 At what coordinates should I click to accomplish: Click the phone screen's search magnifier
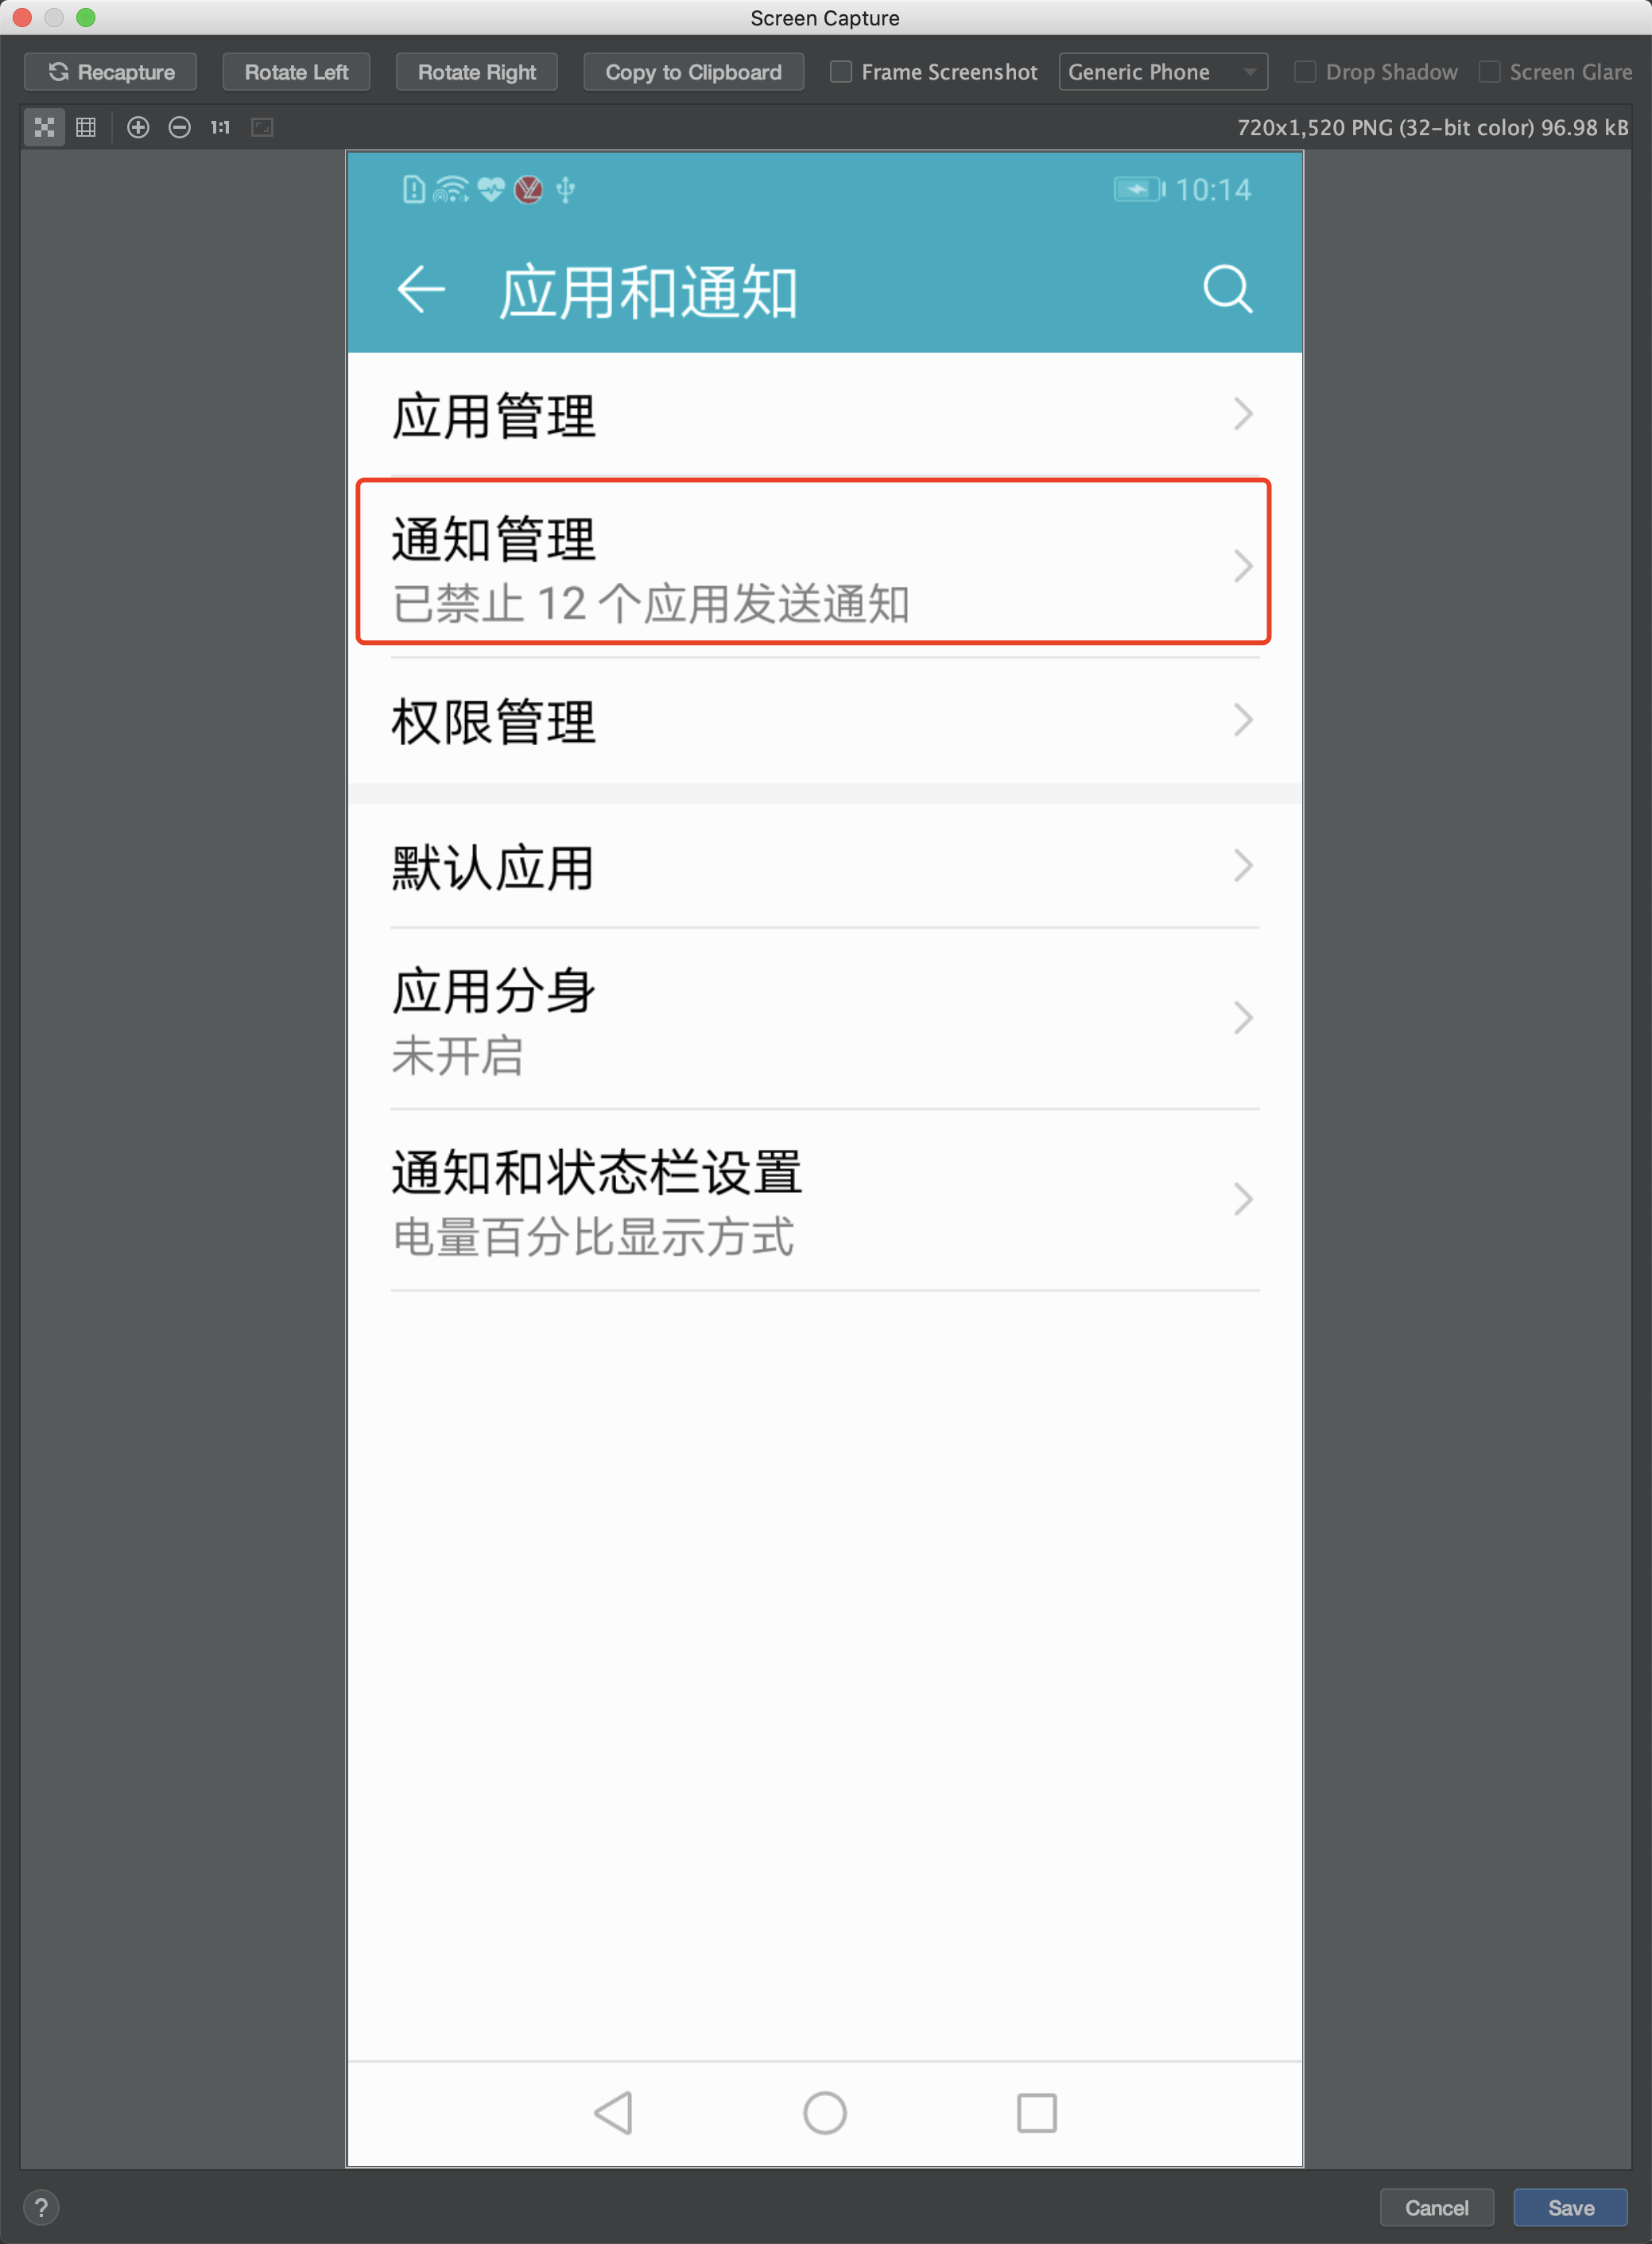(x=1227, y=290)
